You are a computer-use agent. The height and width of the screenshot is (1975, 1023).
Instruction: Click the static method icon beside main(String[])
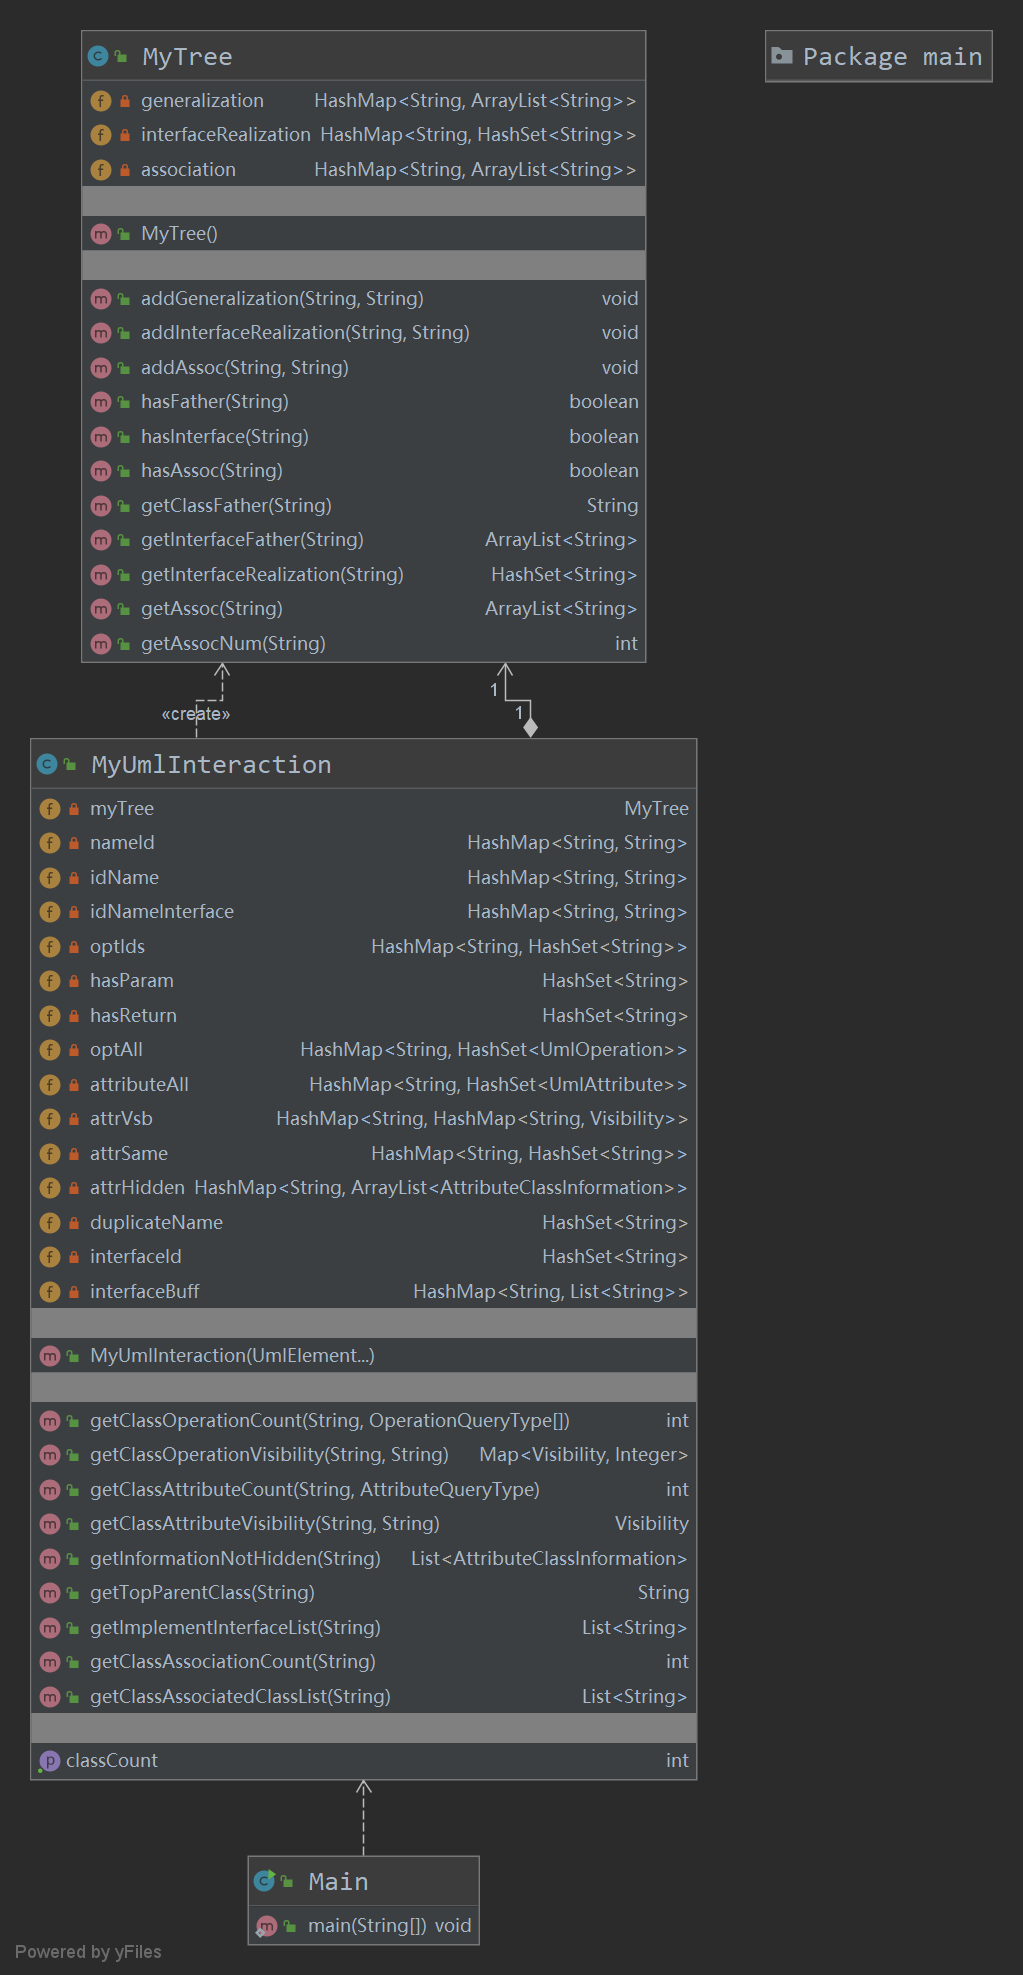[266, 1926]
